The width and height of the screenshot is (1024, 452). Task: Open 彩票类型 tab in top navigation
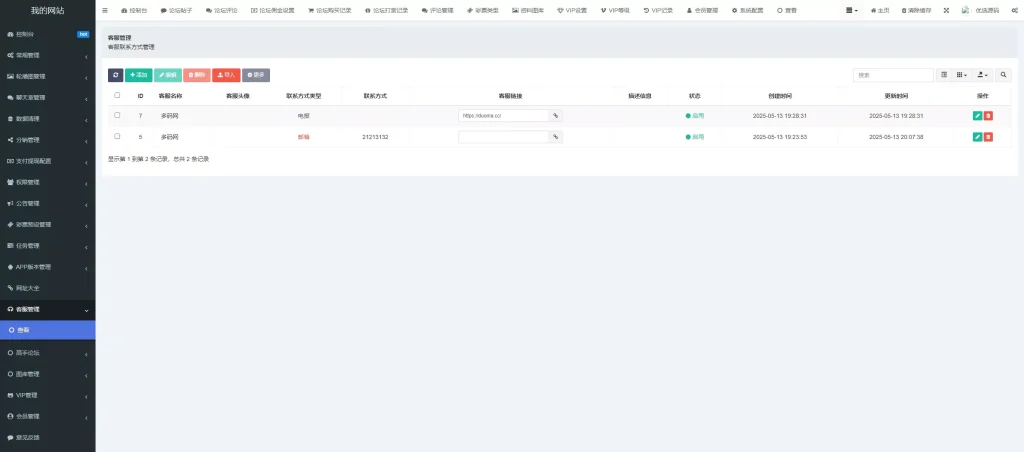coord(483,10)
